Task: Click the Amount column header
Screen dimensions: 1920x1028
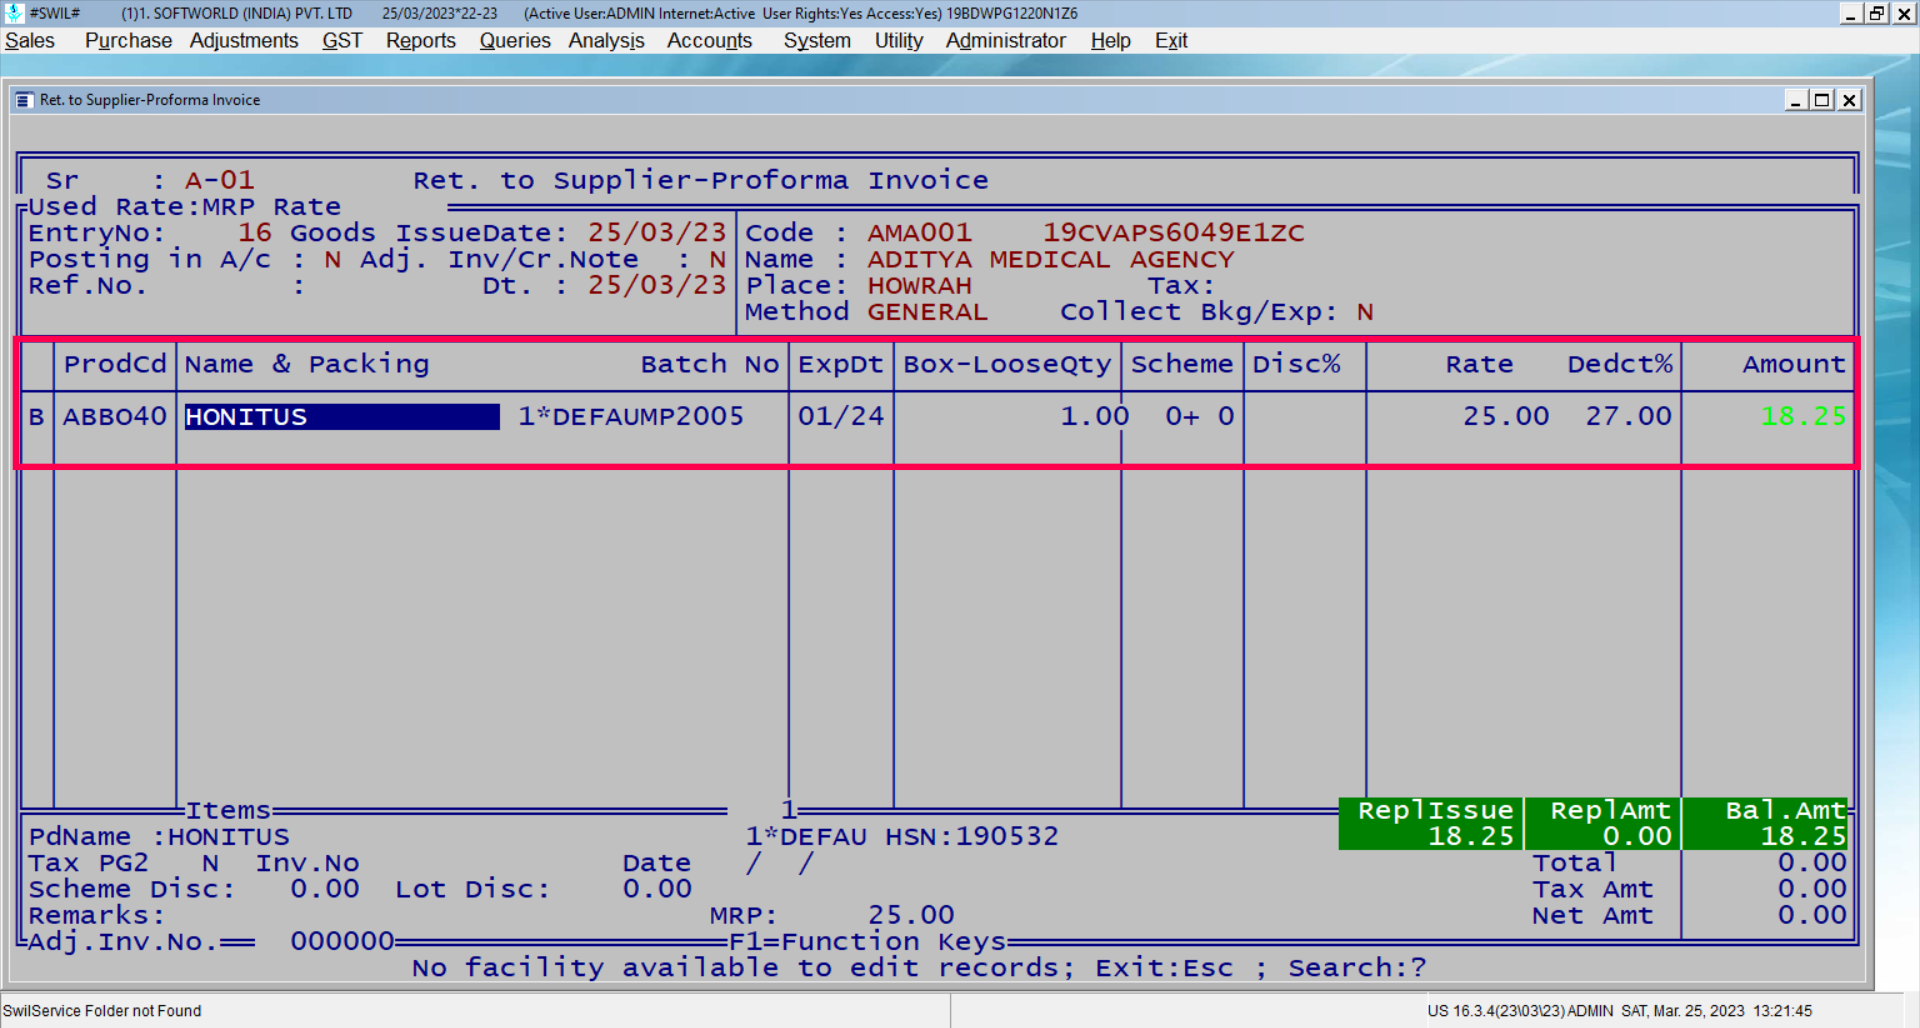Action: [1794, 364]
